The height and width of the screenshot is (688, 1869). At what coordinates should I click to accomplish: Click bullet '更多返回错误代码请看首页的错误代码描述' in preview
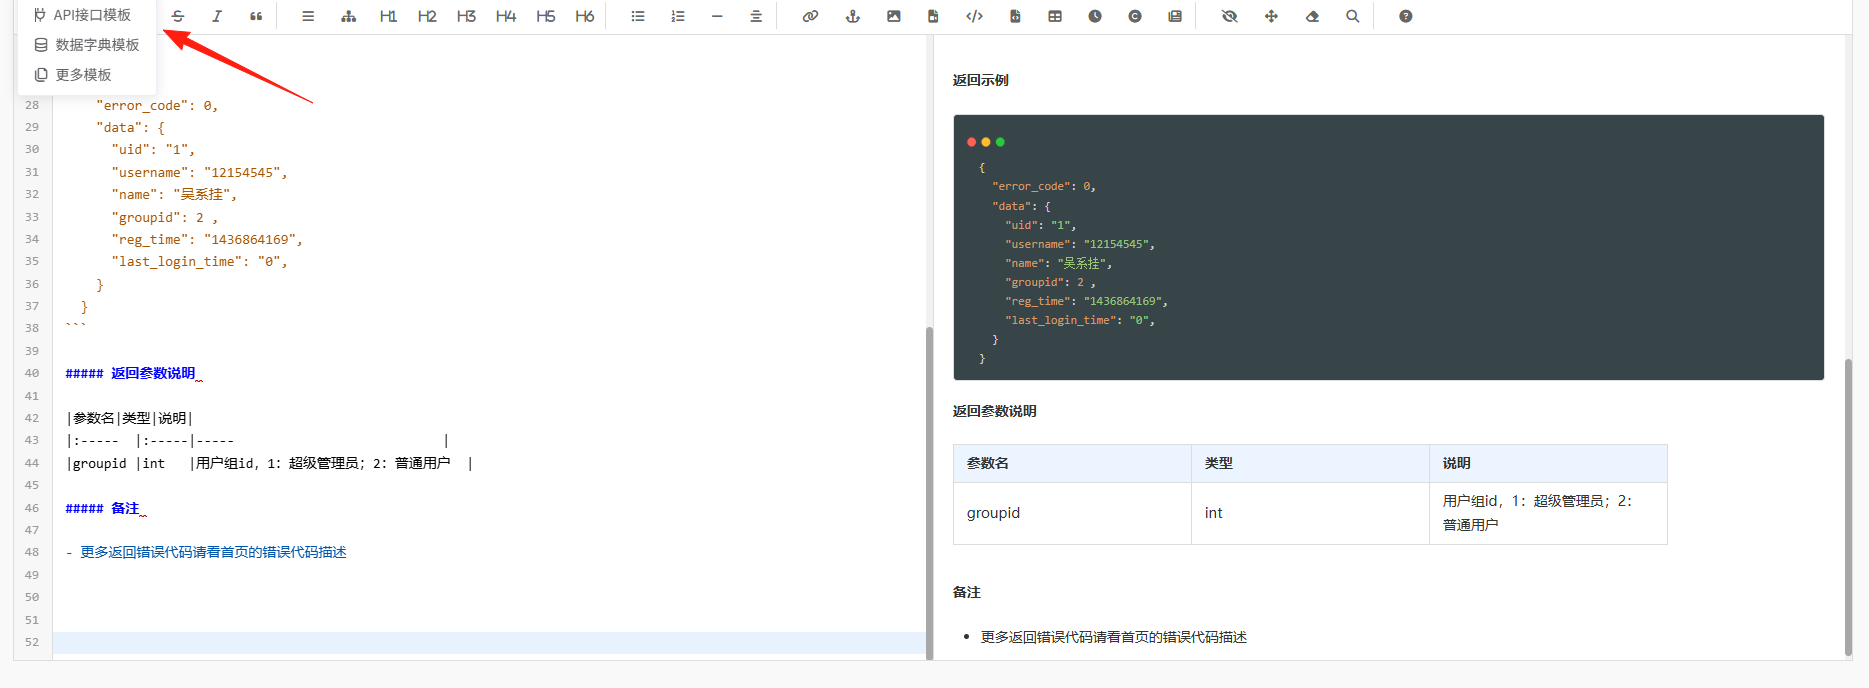tap(1114, 637)
